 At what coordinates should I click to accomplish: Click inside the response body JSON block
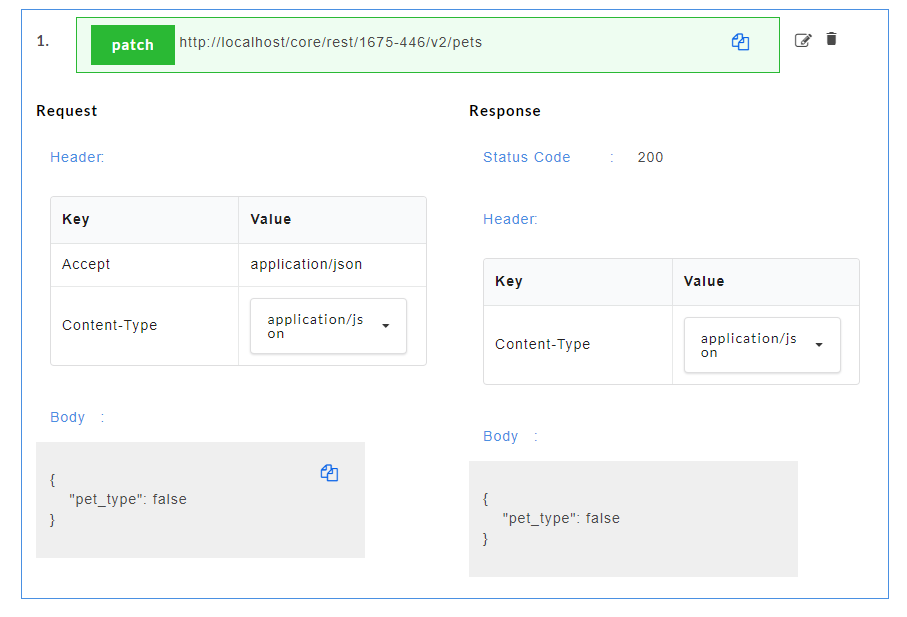coord(633,519)
